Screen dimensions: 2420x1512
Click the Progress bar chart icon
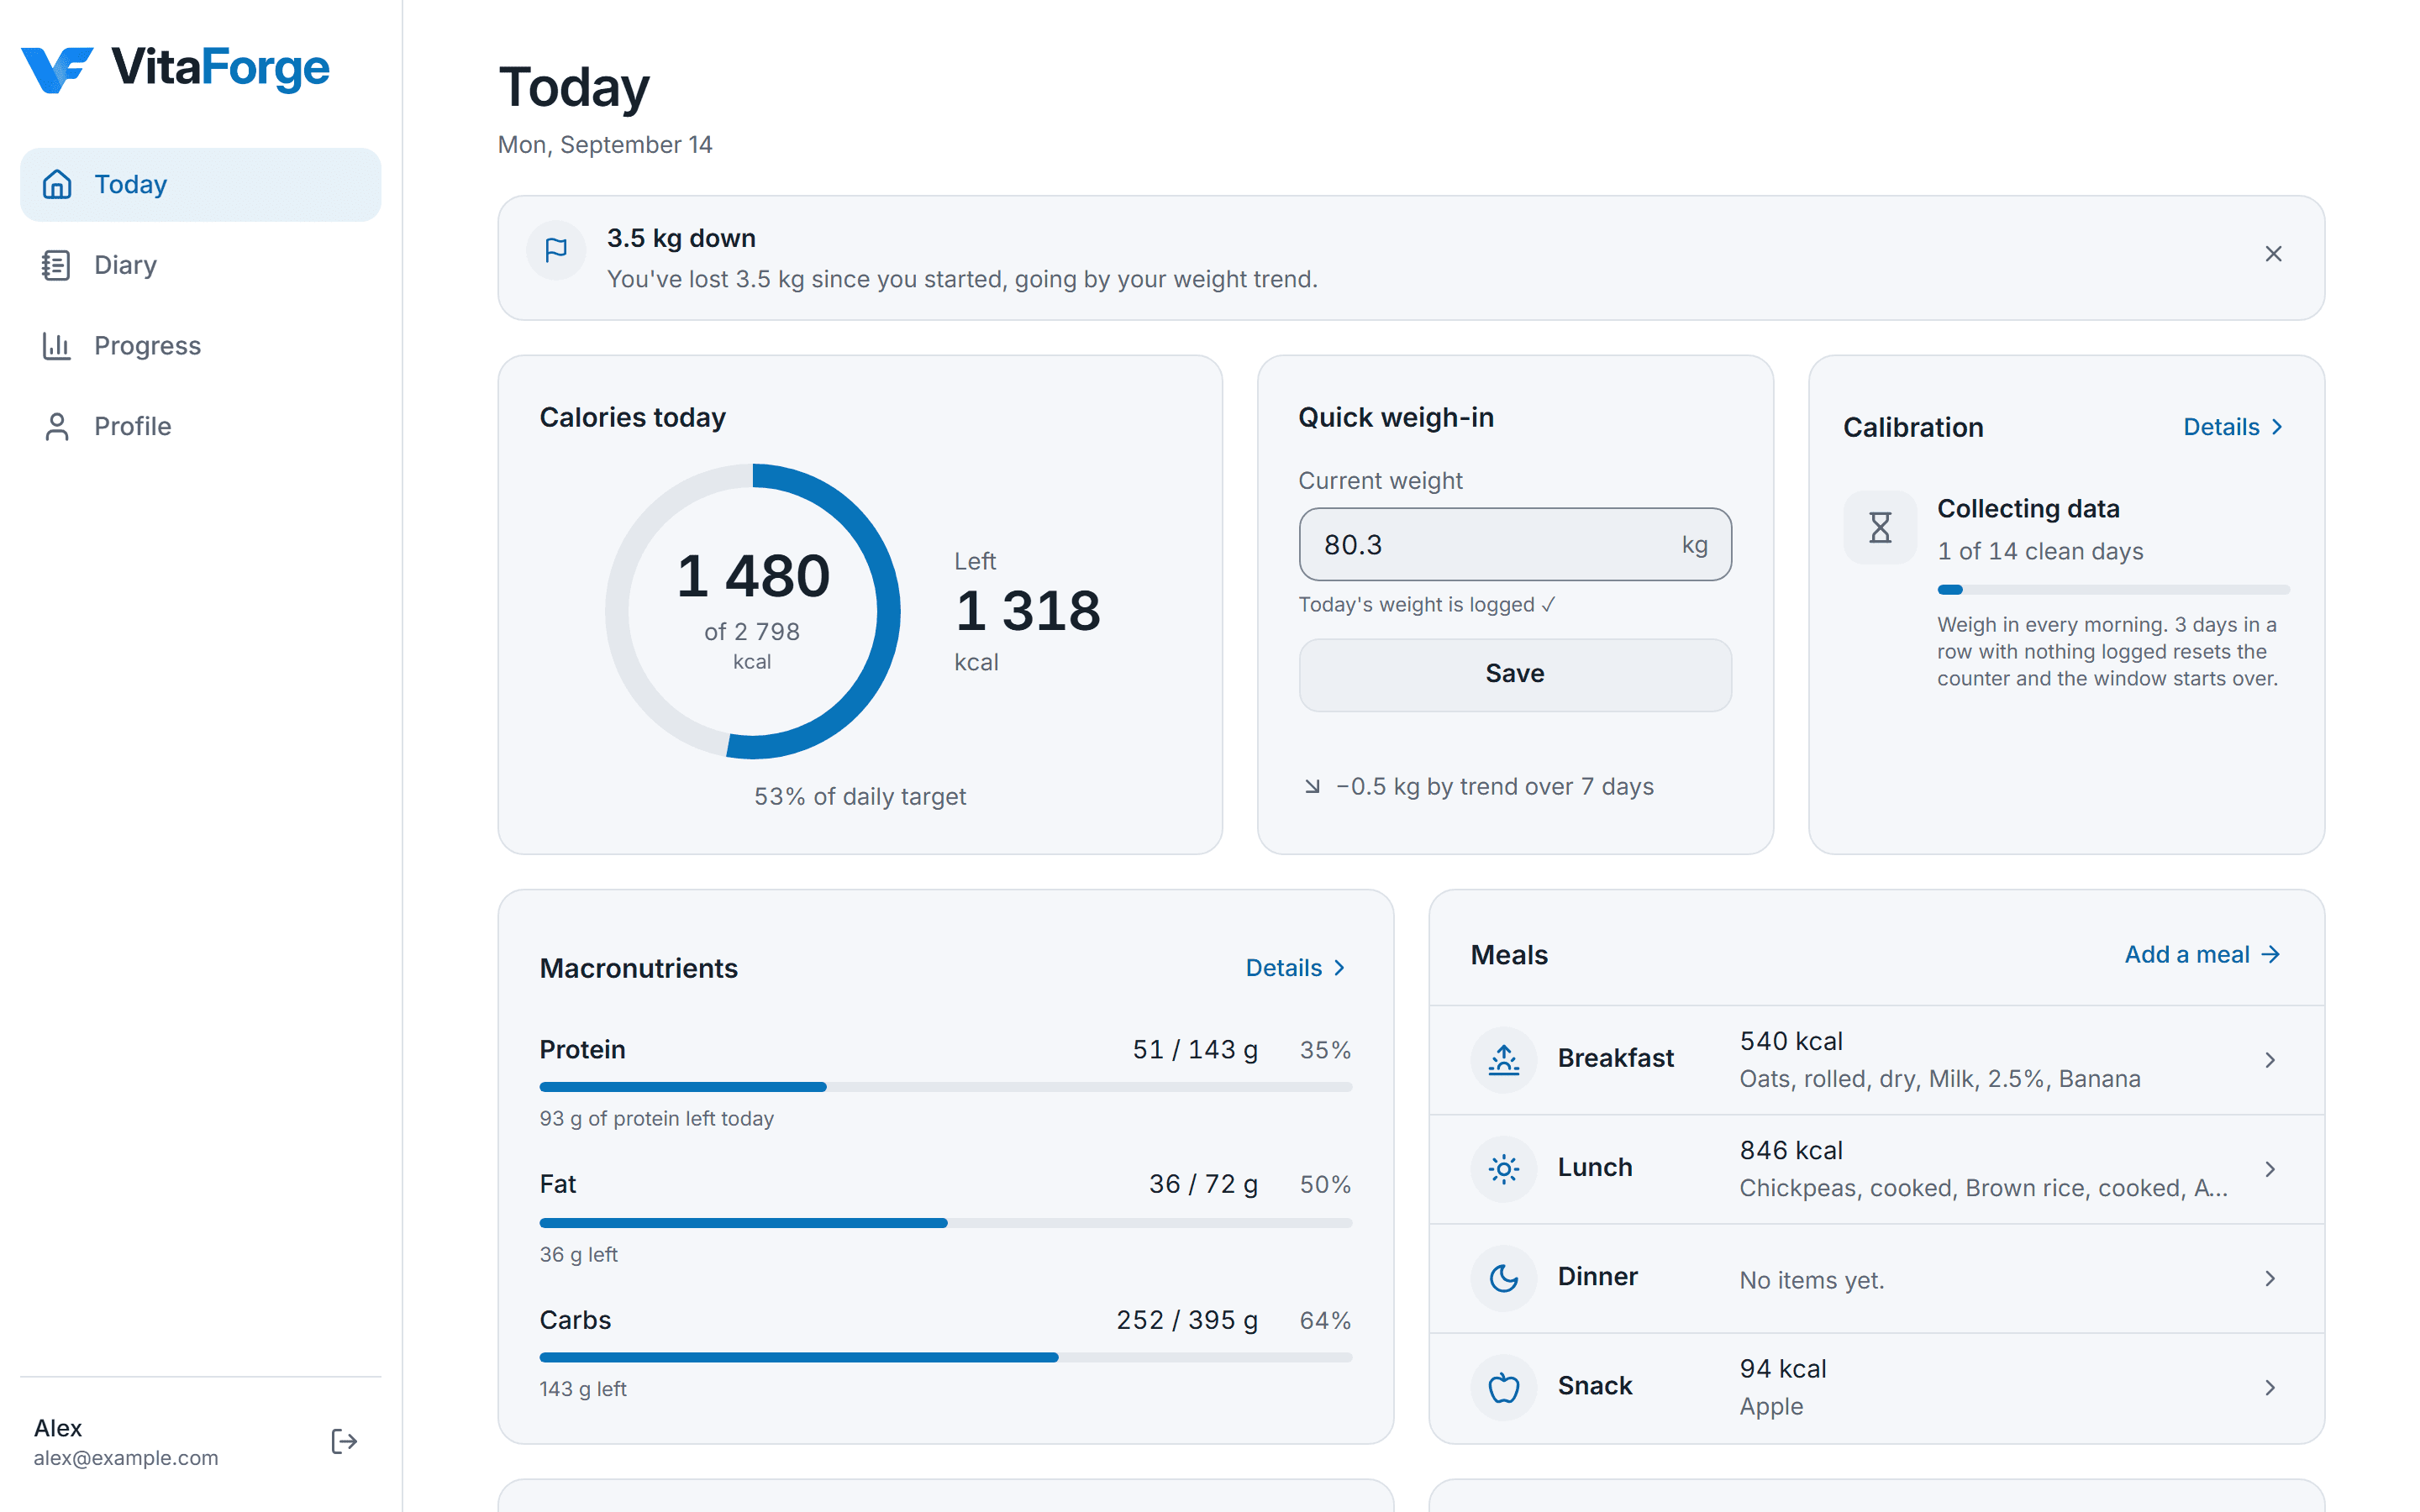click(56, 346)
